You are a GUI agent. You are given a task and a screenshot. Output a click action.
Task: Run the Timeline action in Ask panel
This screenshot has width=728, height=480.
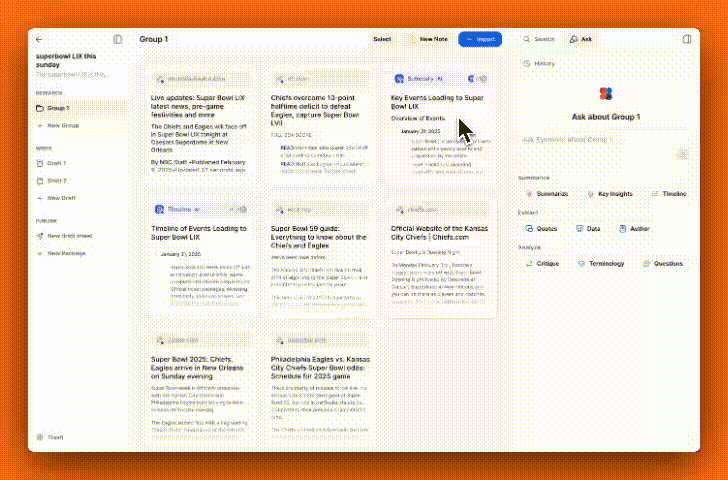669,194
